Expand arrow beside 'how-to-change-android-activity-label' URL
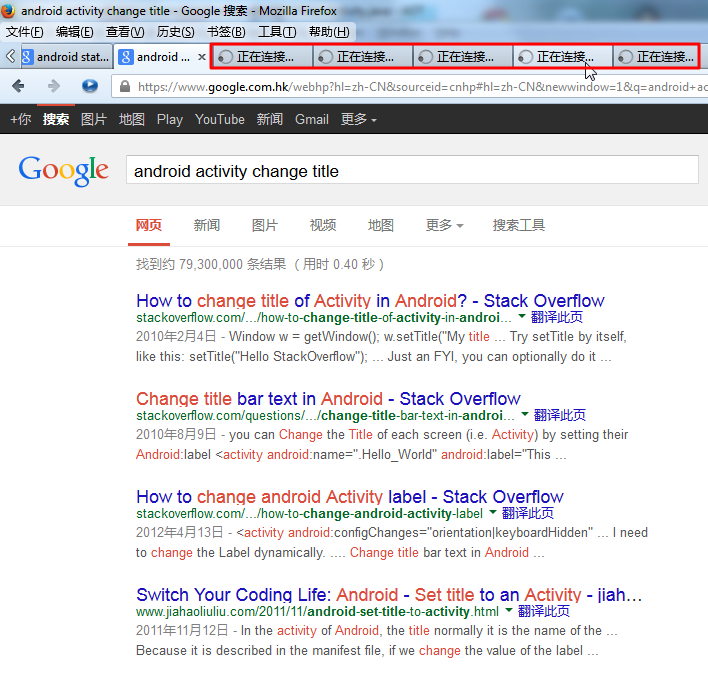 pos(493,512)
